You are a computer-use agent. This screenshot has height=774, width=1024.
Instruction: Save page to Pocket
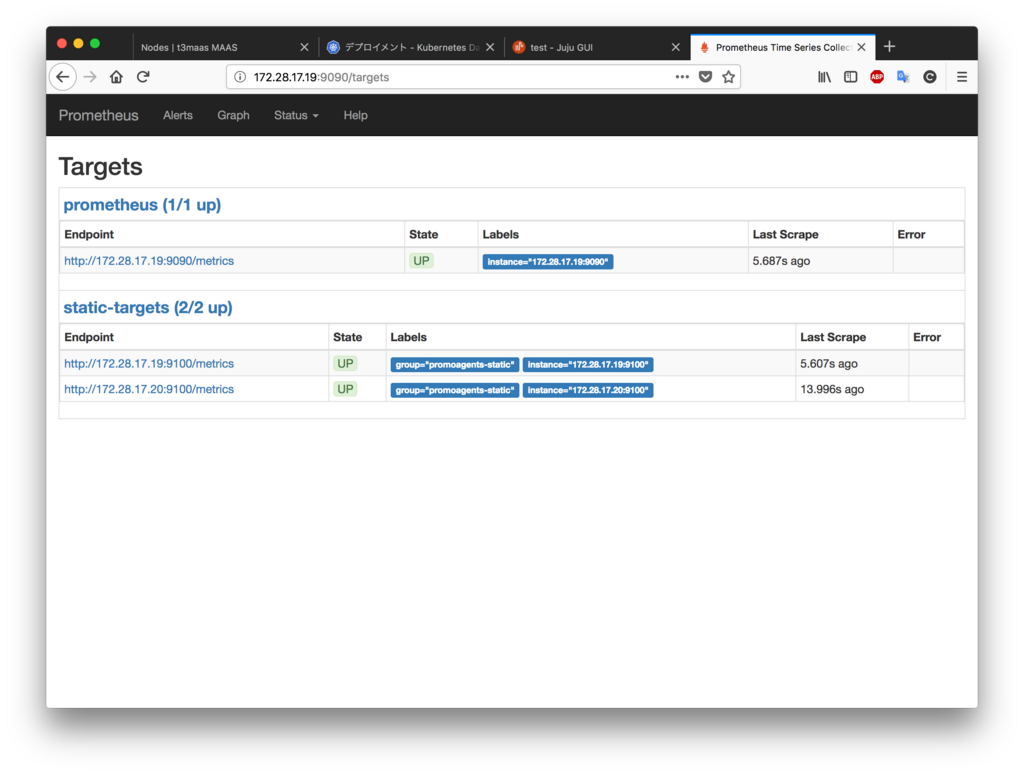point(705,77)
